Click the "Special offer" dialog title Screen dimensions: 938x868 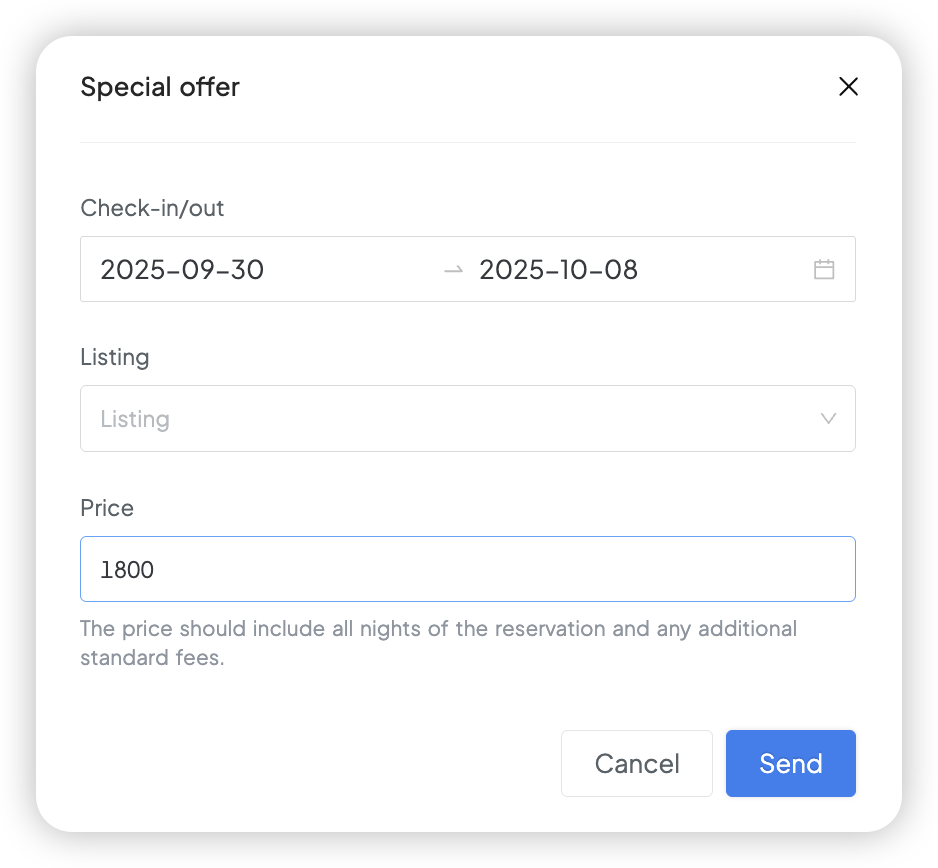pos(160,87)
